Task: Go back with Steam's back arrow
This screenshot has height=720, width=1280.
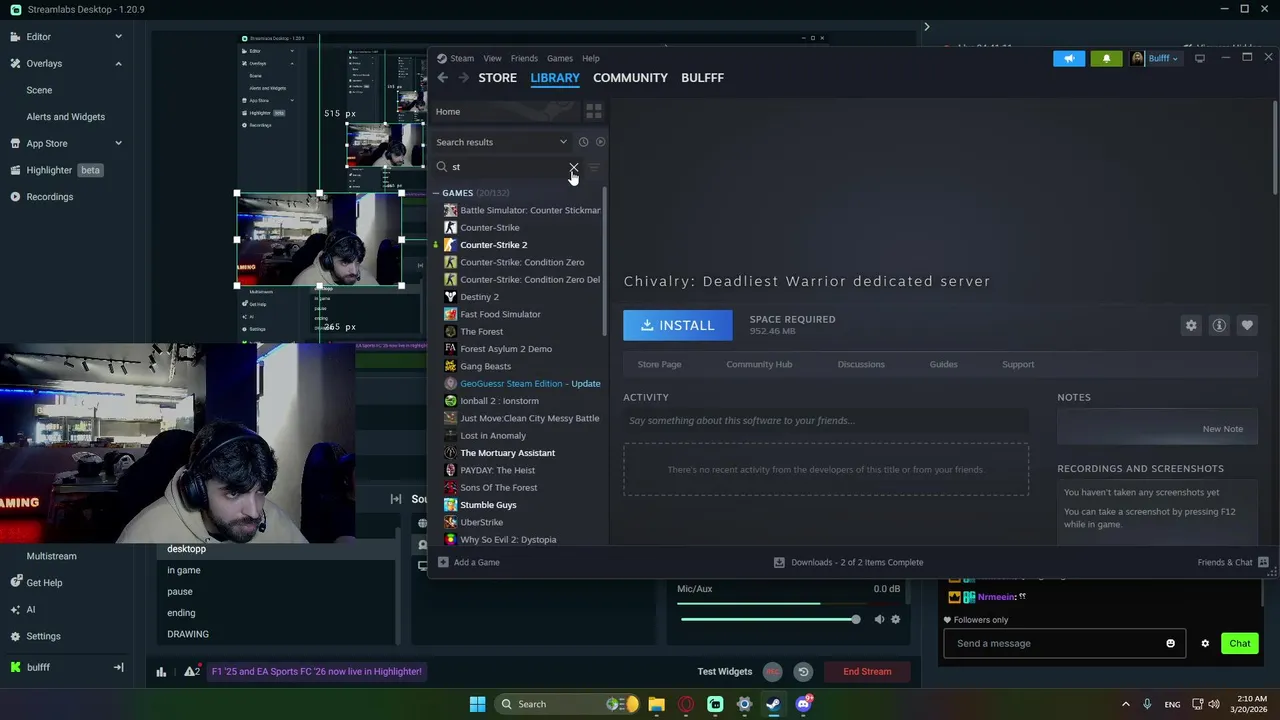Action: click(x=443, y=78)
